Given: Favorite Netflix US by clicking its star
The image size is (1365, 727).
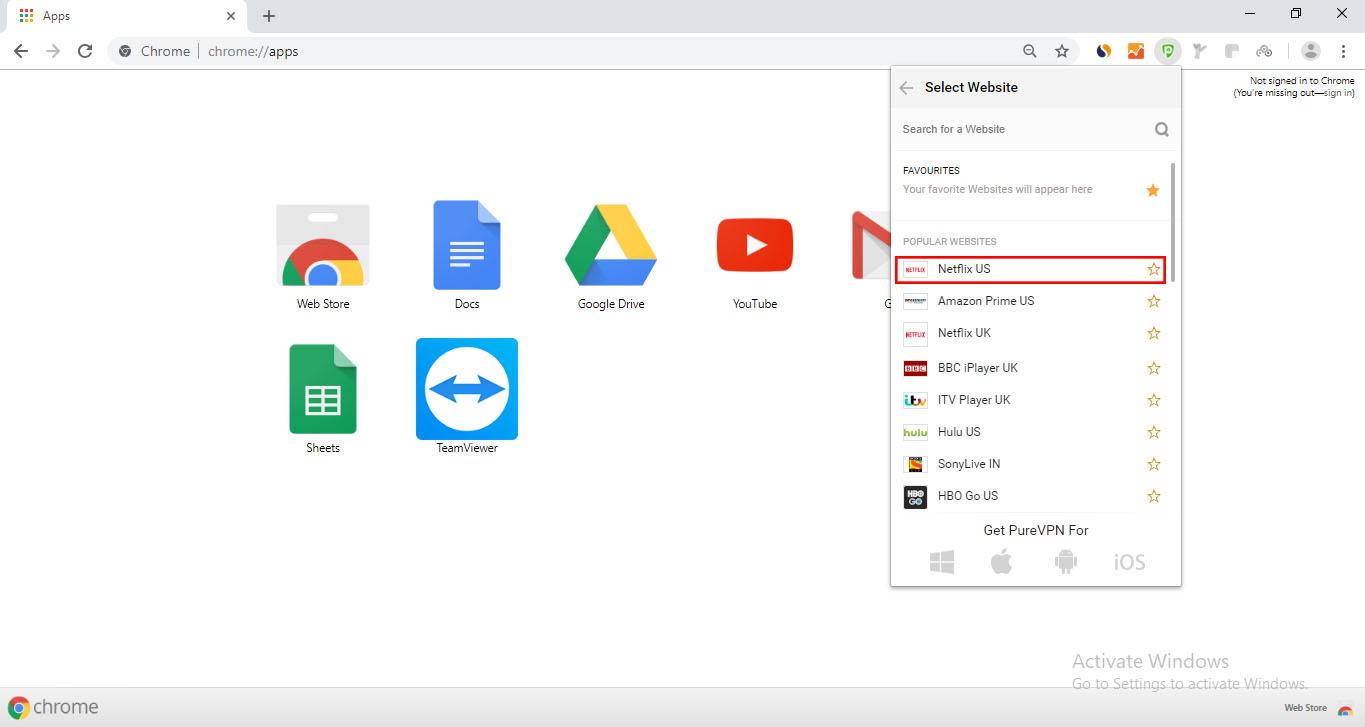Looking at the screenshot, I should pyautogui.click(x=1153, y=269).
